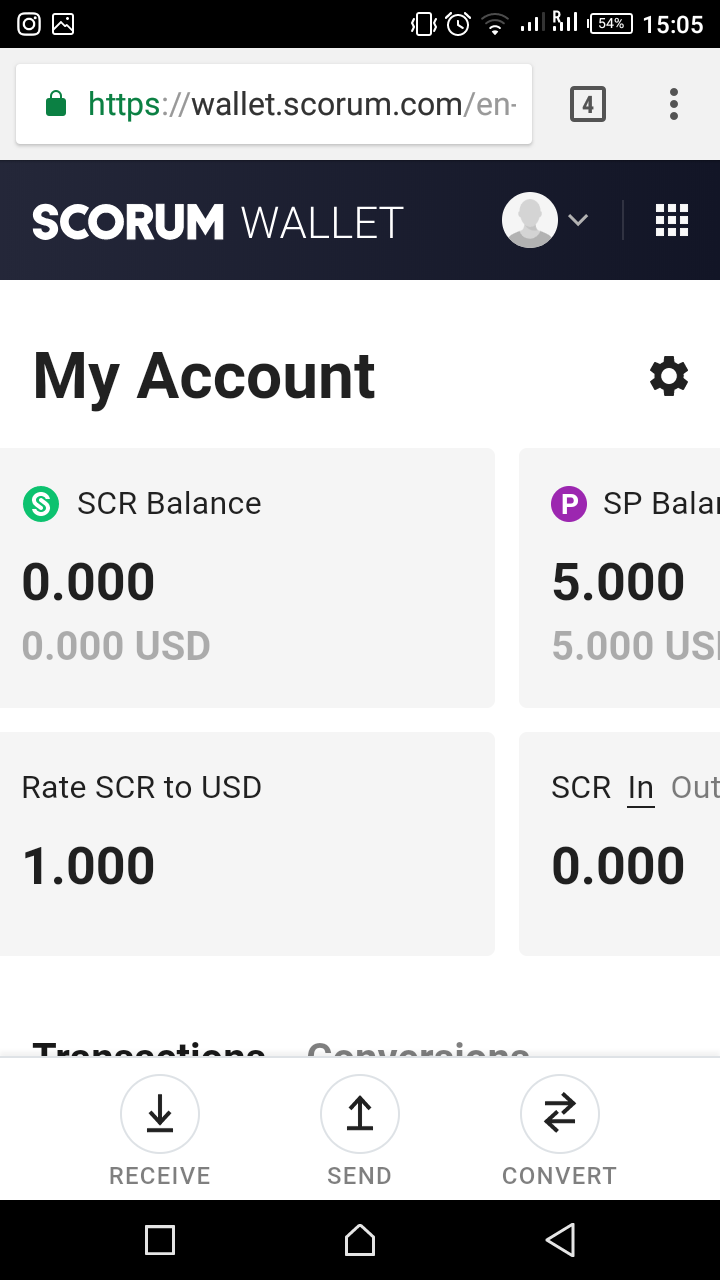Tap the Send upload arrow icon
Screen dimensions: 720x1280
360,1113
